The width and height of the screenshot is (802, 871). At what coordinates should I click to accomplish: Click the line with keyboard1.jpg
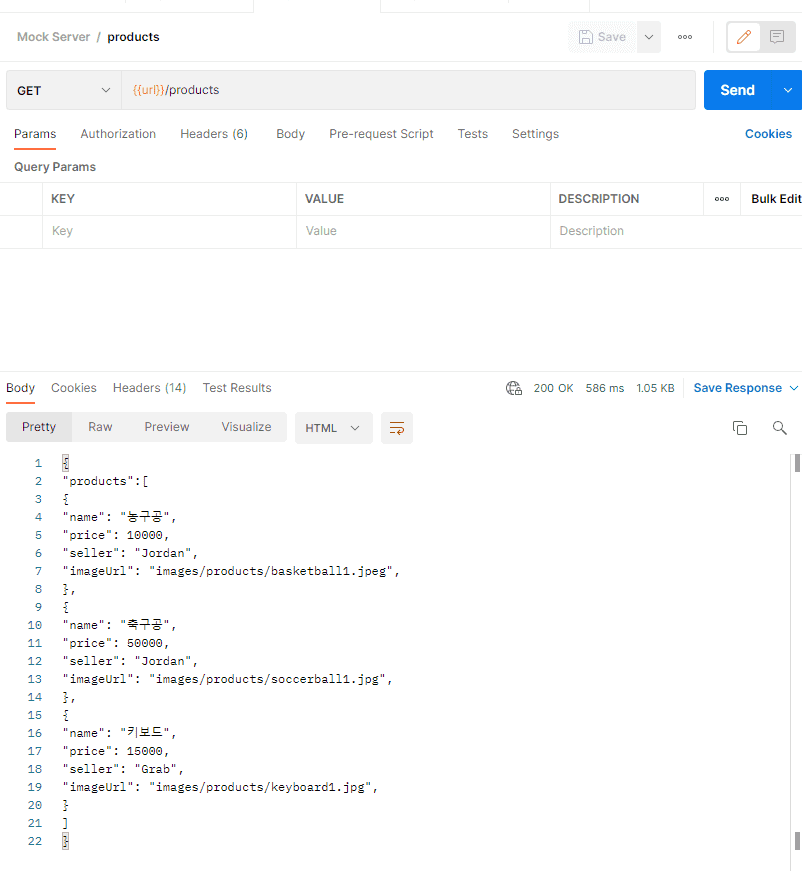[220, 787]
